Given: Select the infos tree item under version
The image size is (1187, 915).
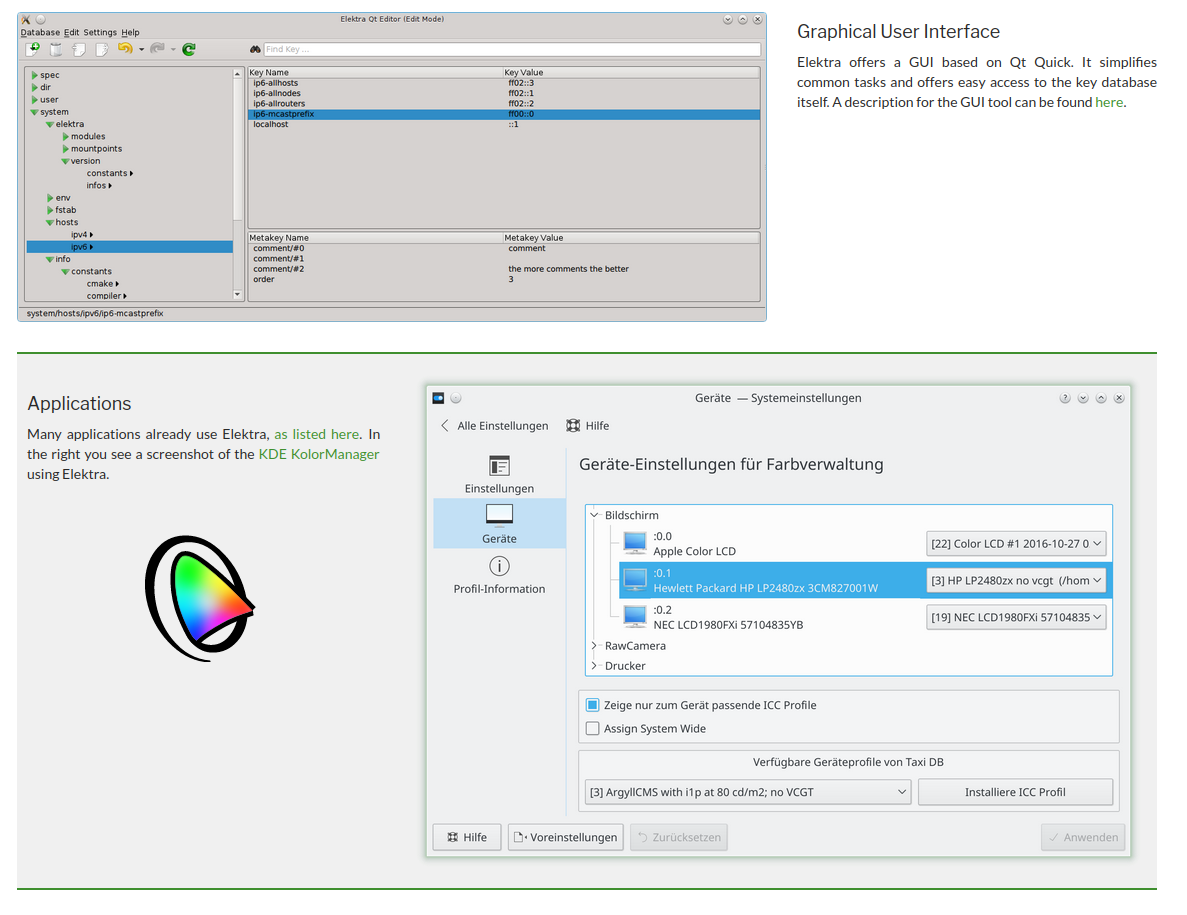Looking at the screenshot, I should pyautogui.click(x=99, y=185).
